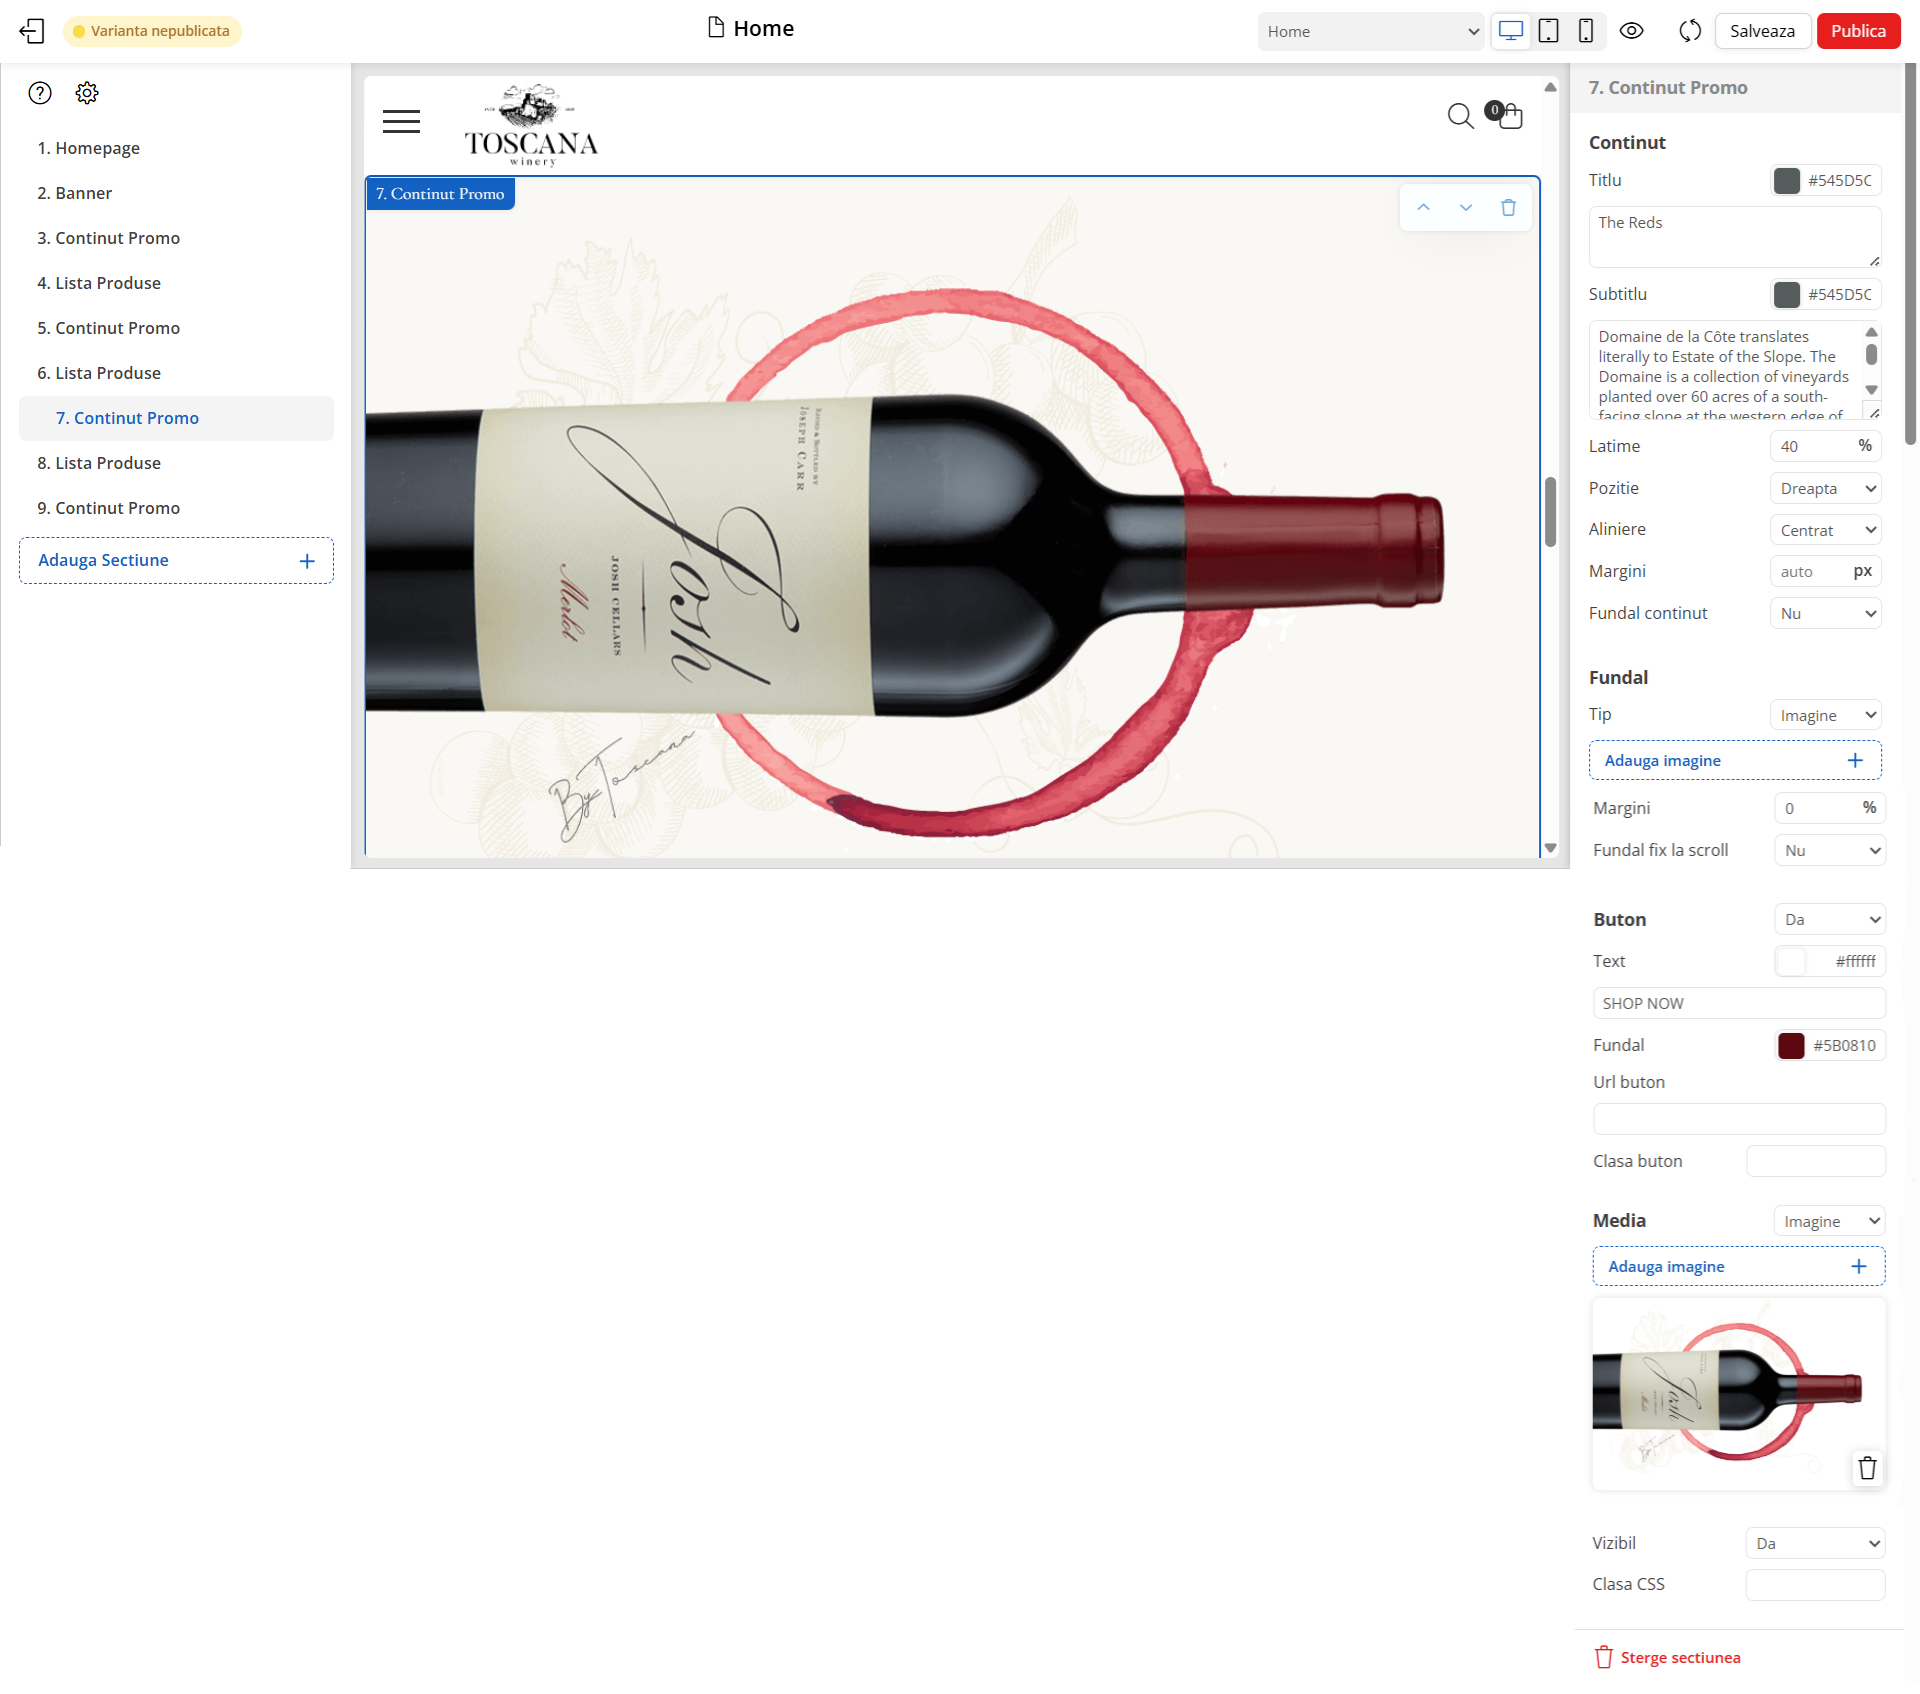Viewport: 1920px width, 1694px height.
Task: Expand the Aliniere Centrat dropdown
Action: tap(1826, 530)
